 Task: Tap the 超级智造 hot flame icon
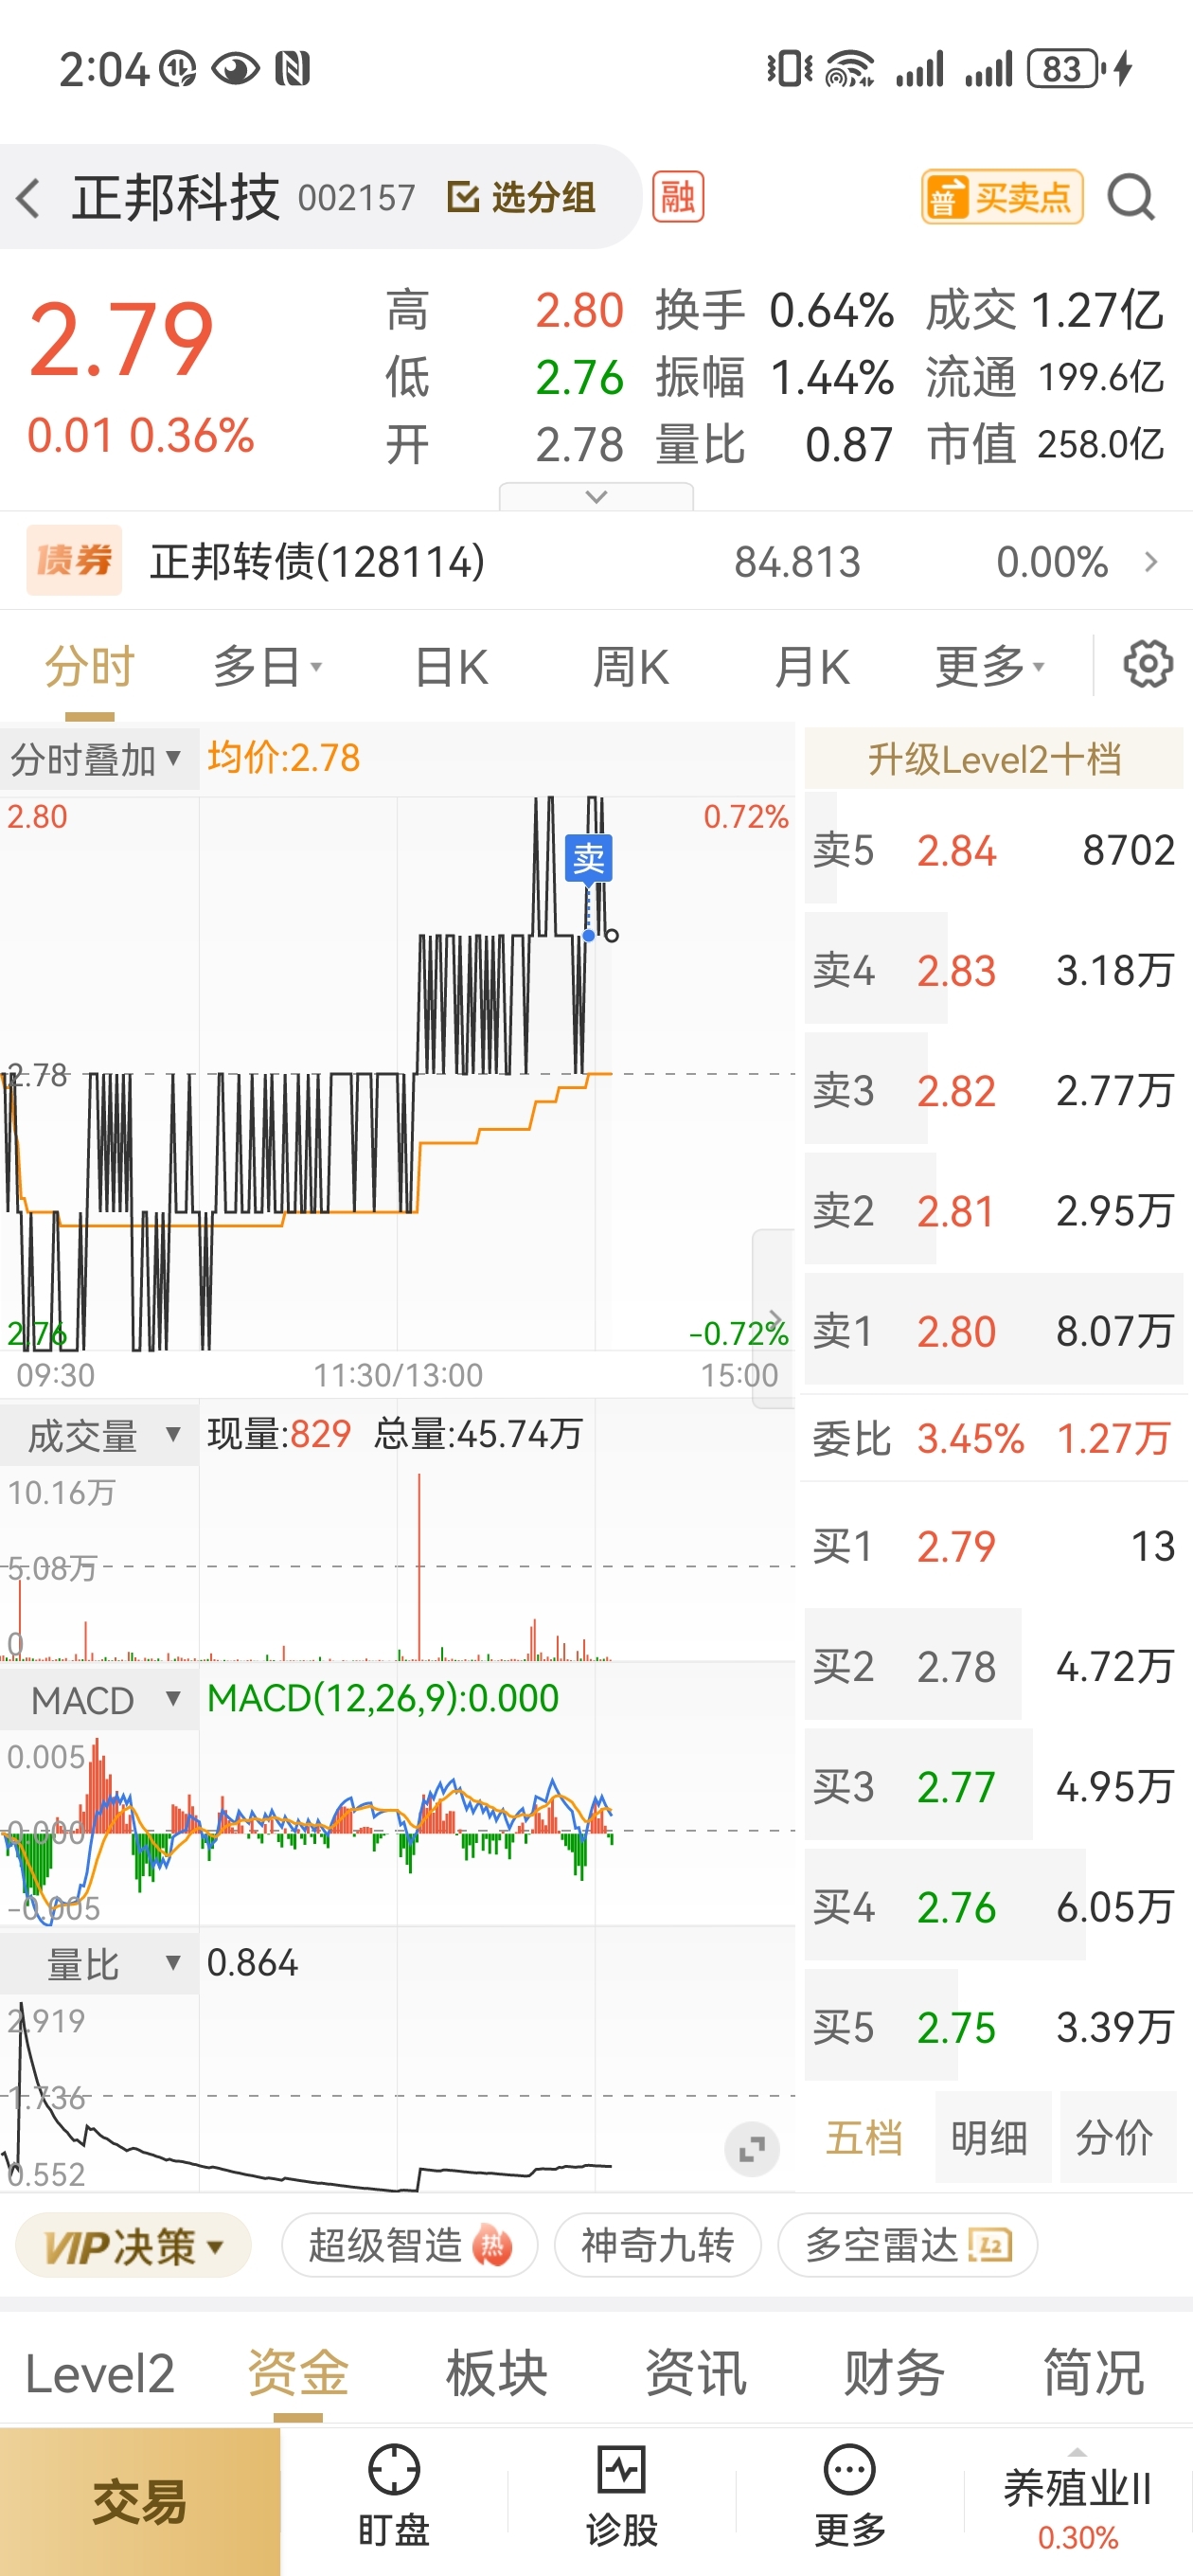tap(492, 2246)
